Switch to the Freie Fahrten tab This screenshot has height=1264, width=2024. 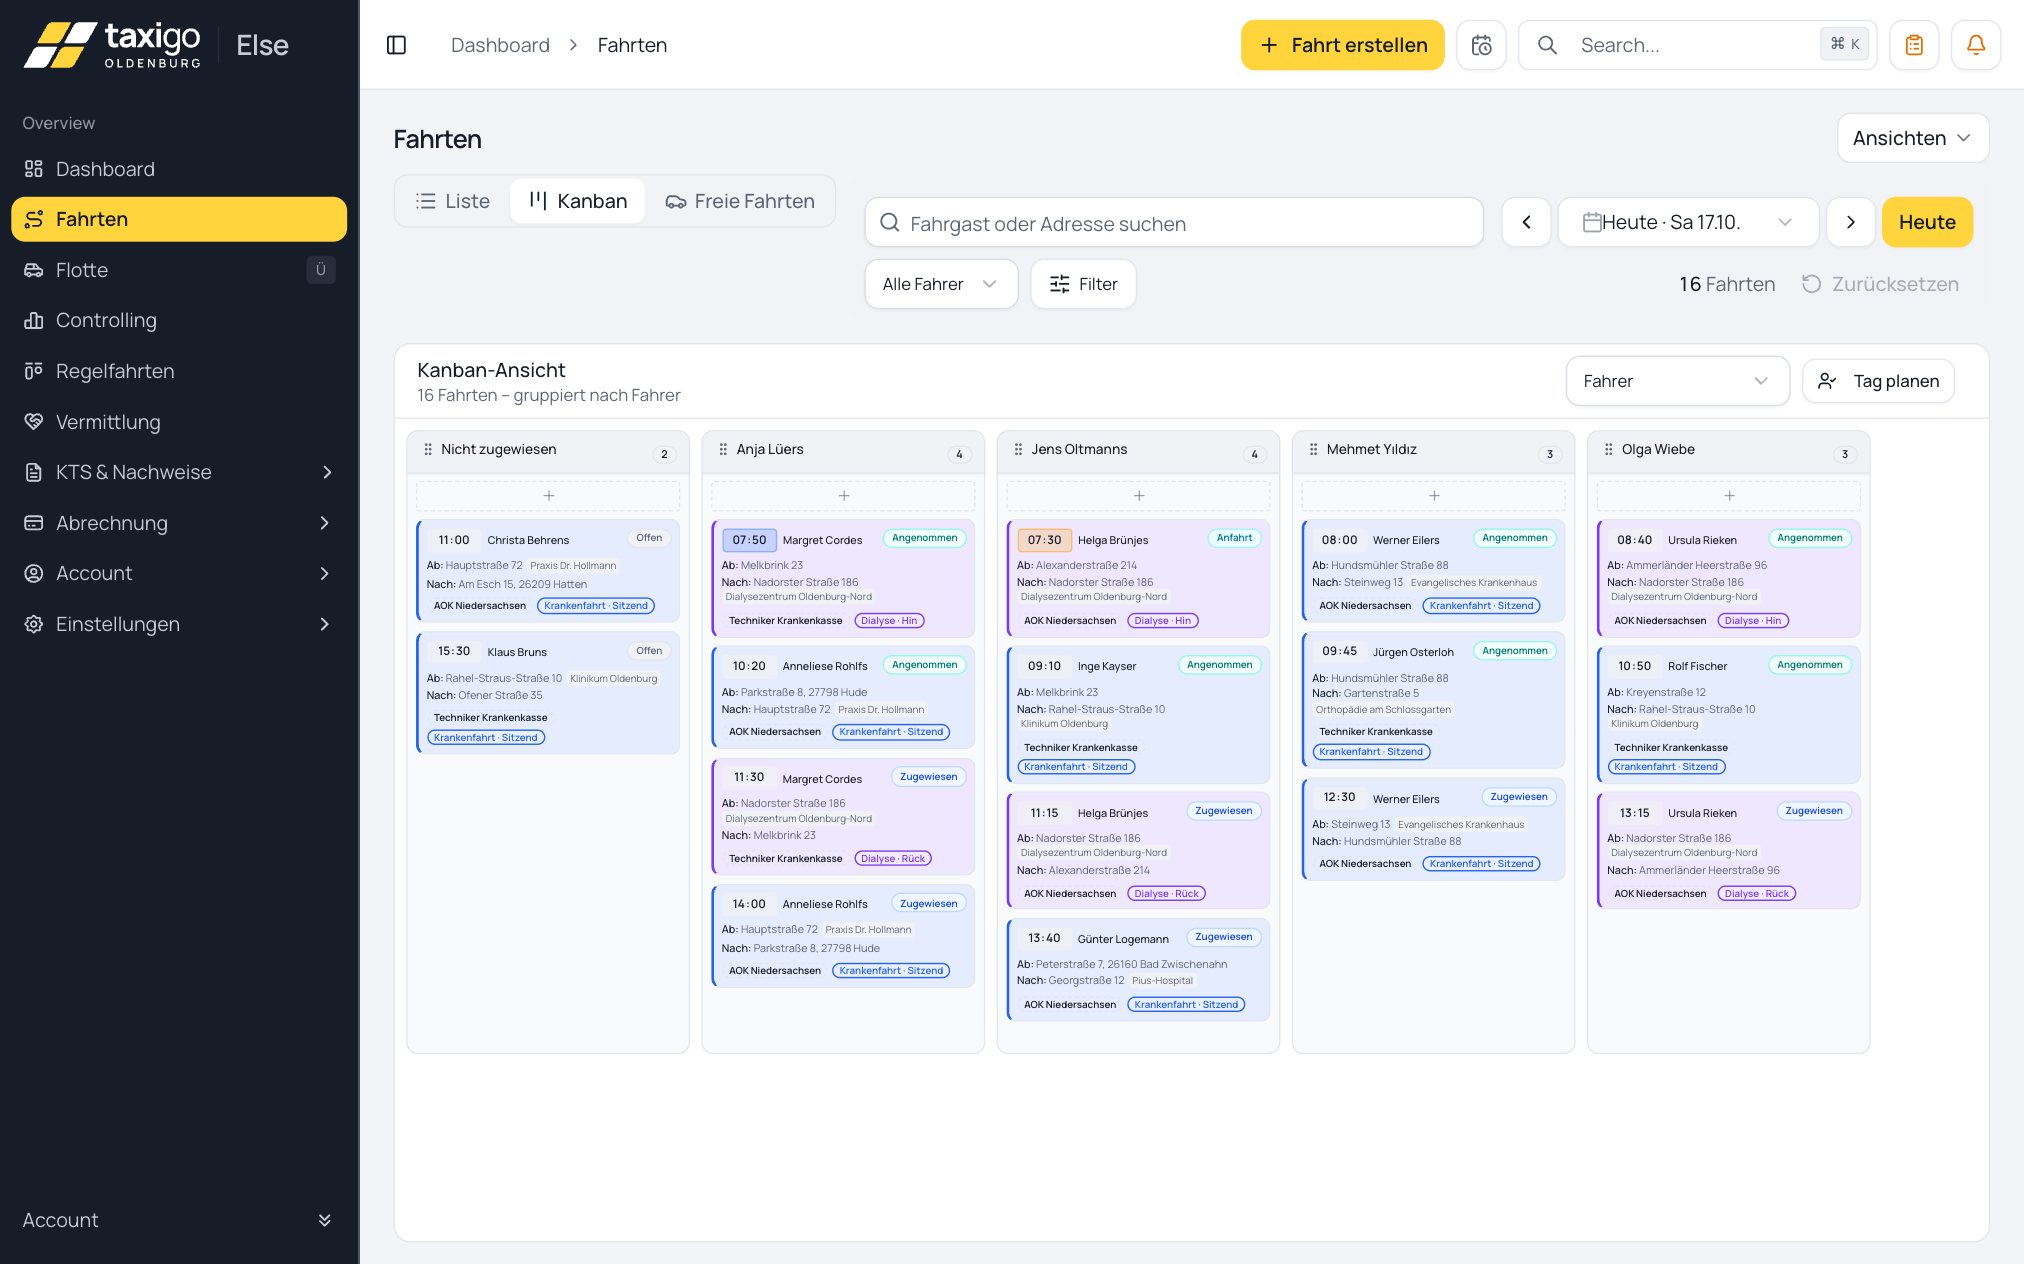point(740,201)
